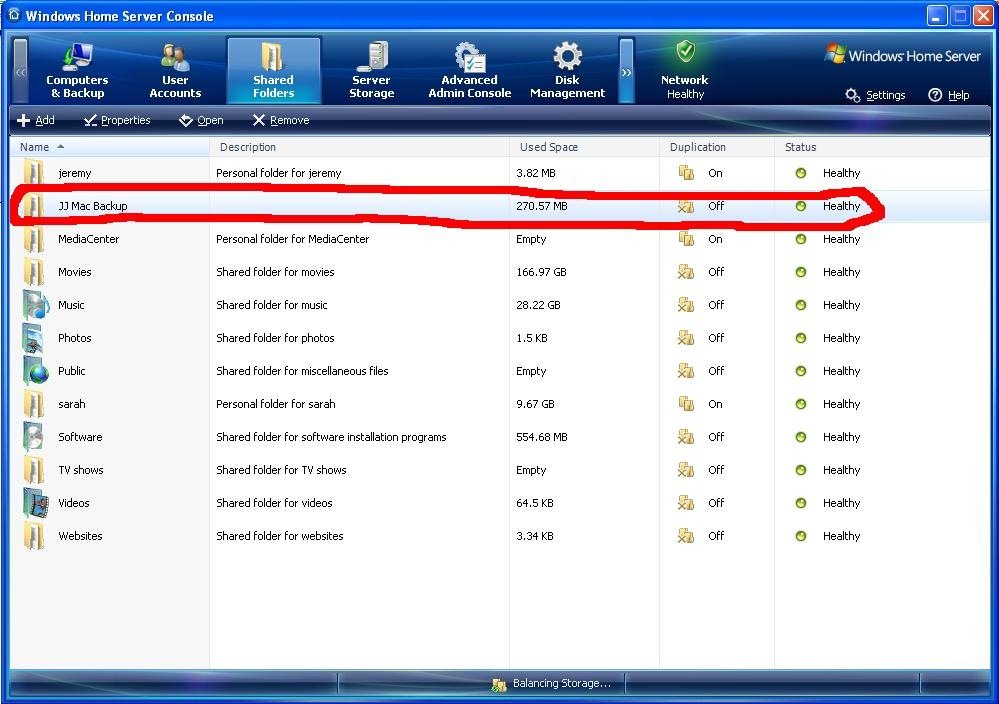999x704 pixels.
Task: Click the MediaCenter folder icon
Action: point(34,239)
